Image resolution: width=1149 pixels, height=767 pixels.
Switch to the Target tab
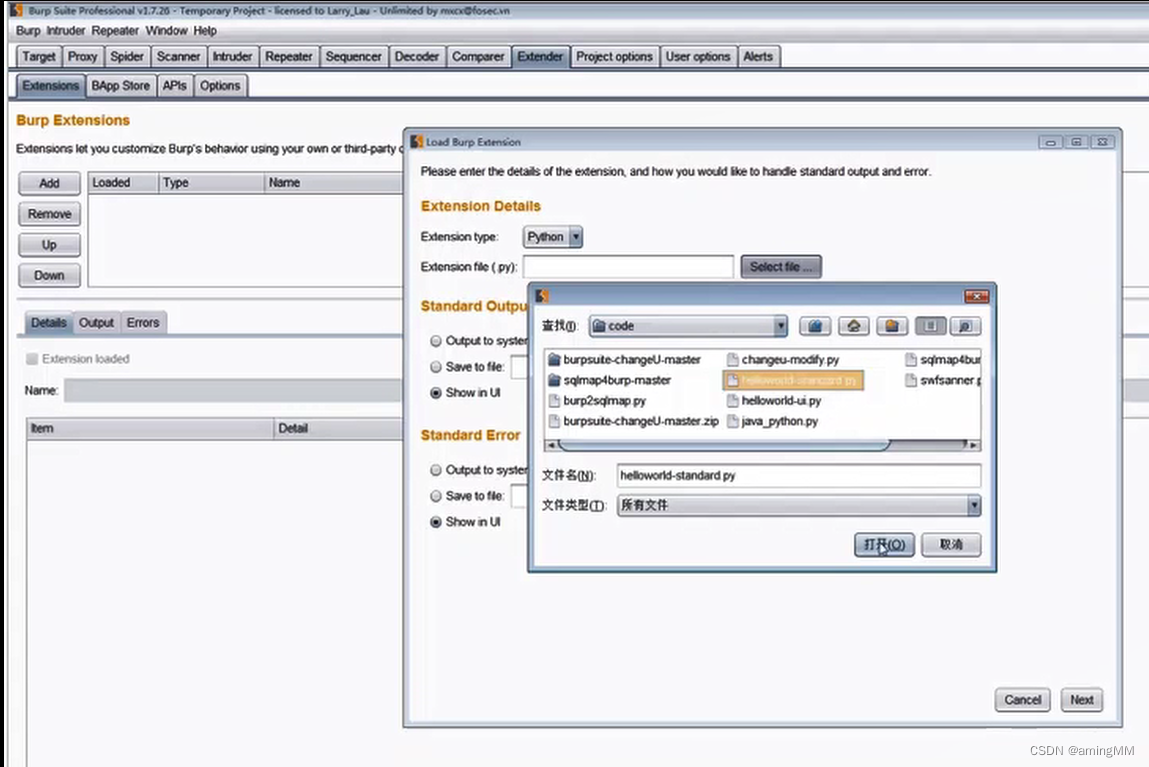coord(39,56)
